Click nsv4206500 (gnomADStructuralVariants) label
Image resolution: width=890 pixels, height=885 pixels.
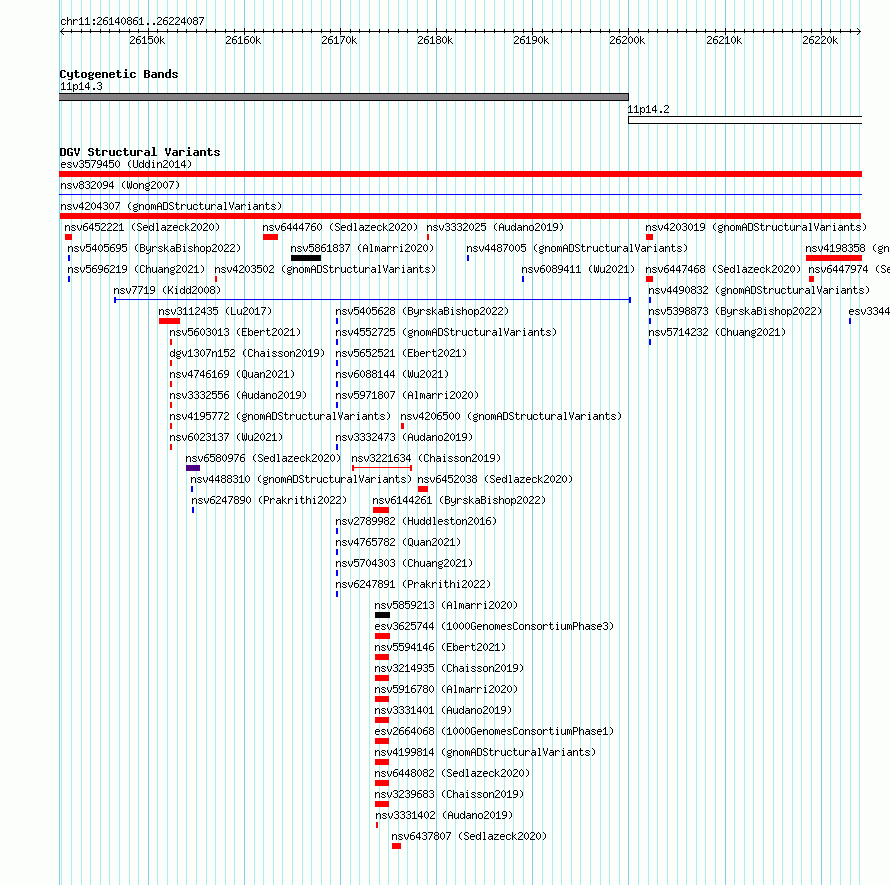(511, 416)
